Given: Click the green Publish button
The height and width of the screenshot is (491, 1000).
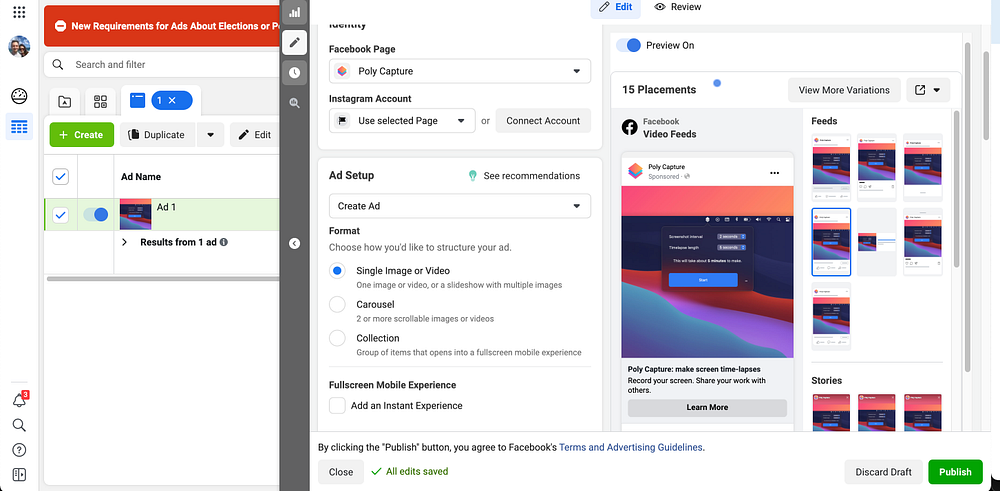Looking at the screenshot, I should coord(955,472).
